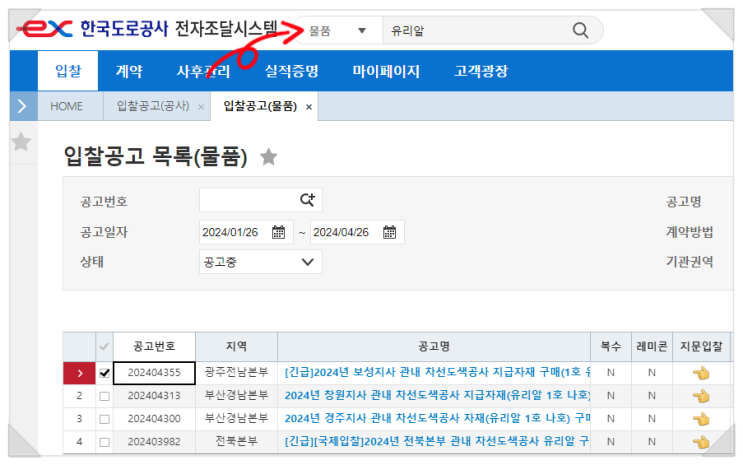Open notice [긴급][국제입찰]2024년 전북본부 차선도색공사
This screenshot has height=465, width=743.
click(x=437, y=441)
